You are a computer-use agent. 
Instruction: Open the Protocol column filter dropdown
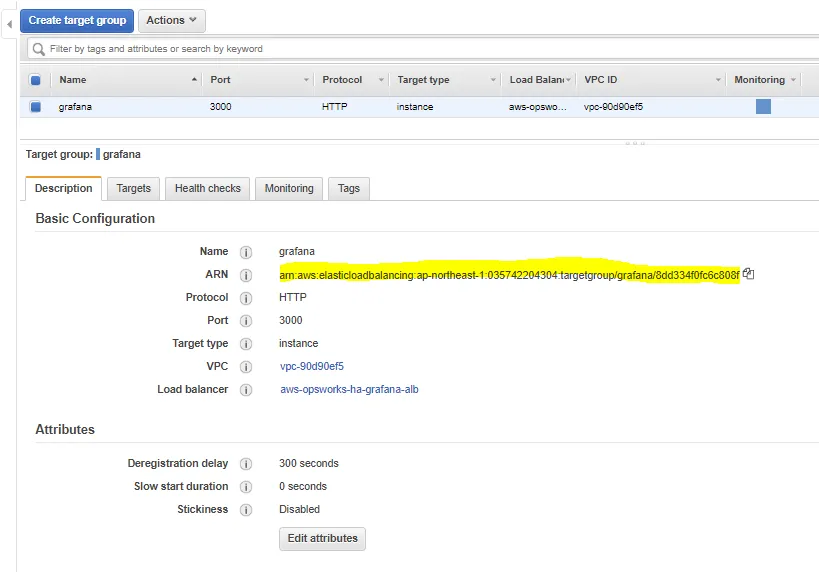click(378, 80)
